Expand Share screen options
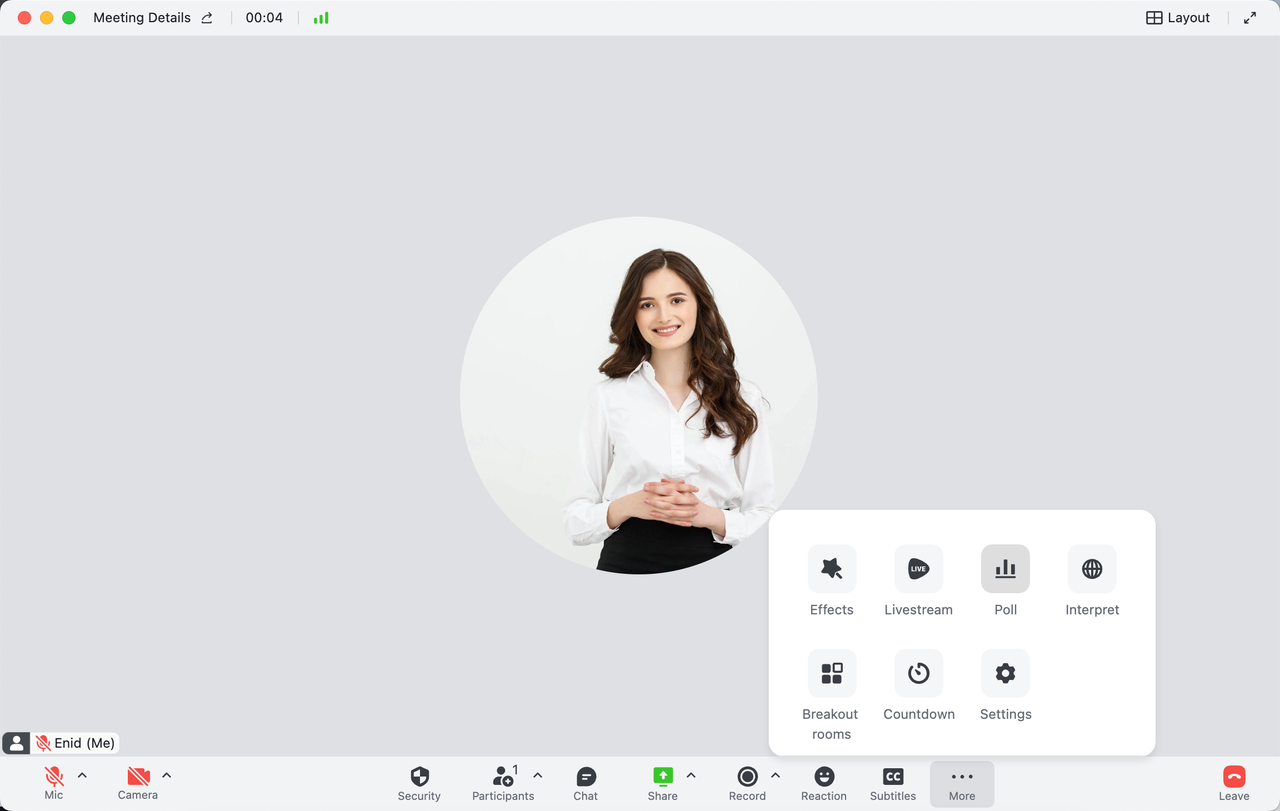Viewport: 1280px width, 811px height. click(689, 774)
